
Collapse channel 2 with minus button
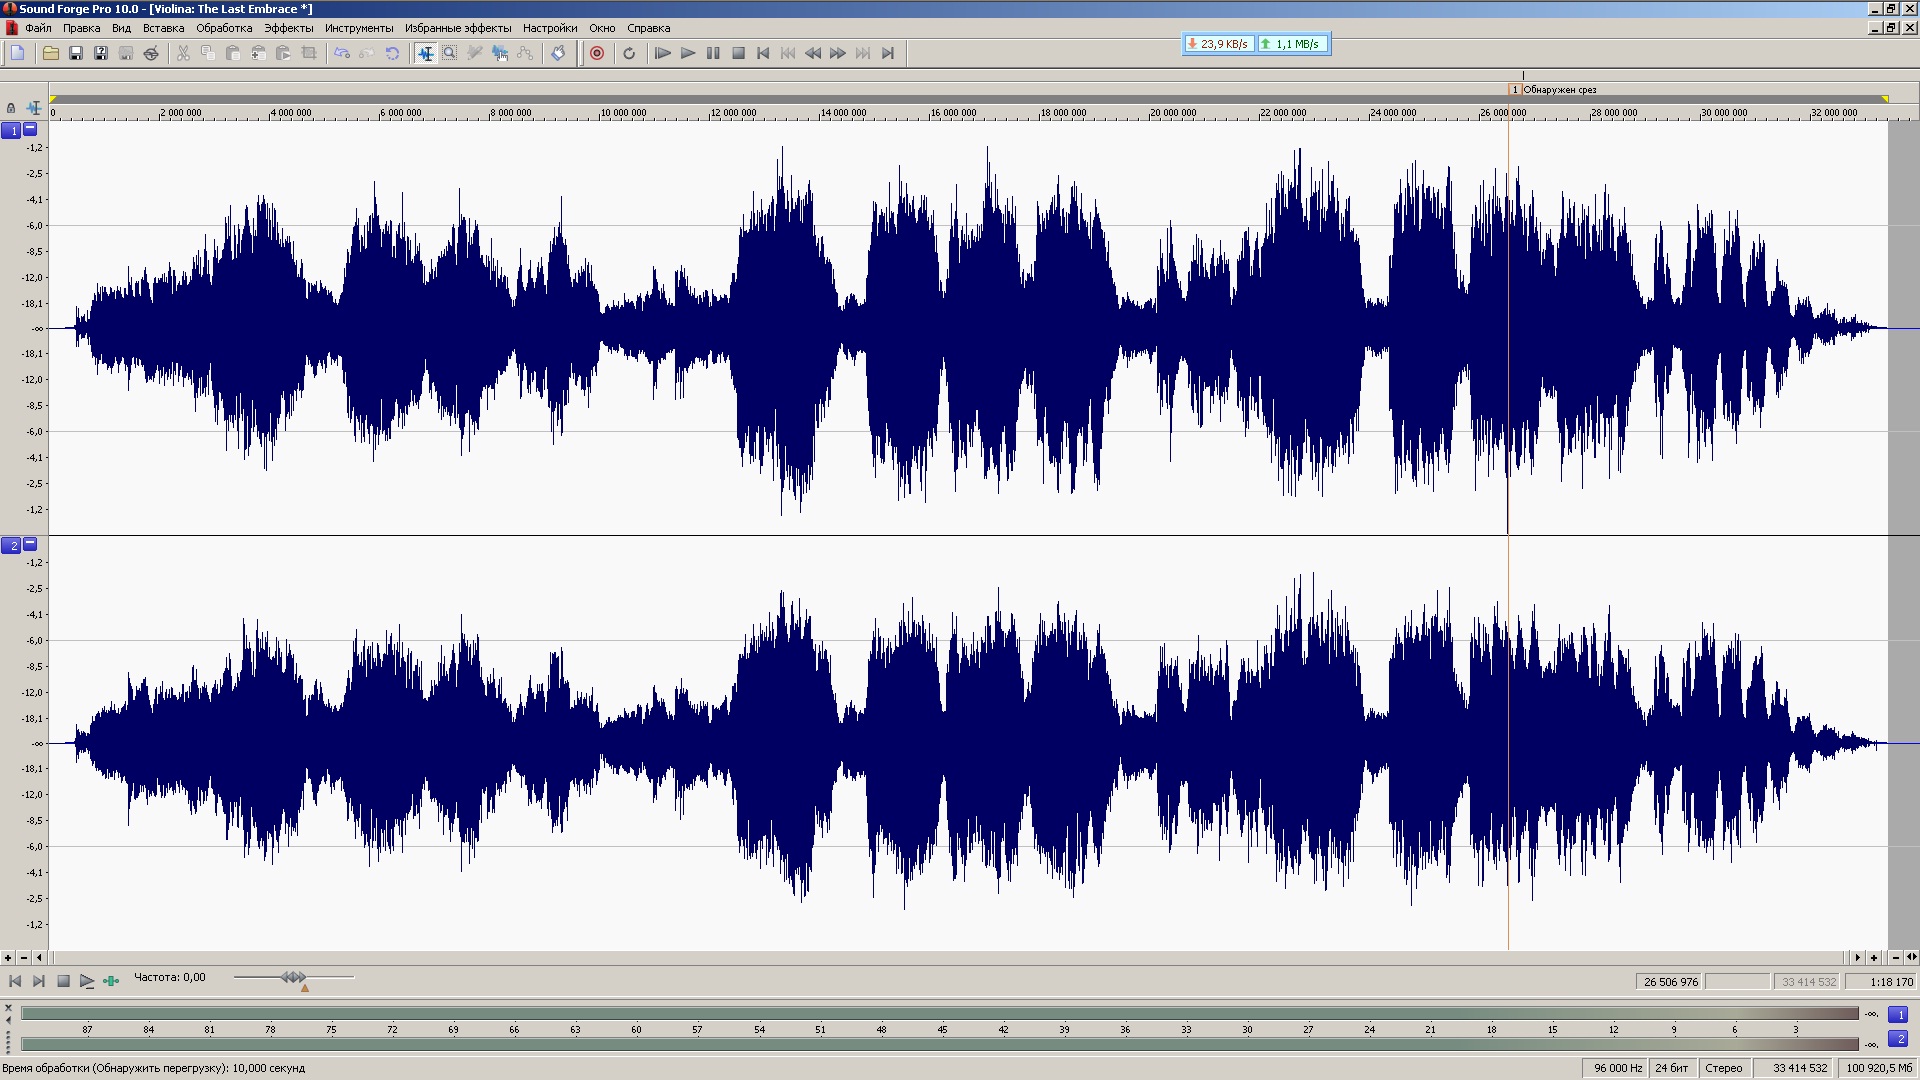30,544
